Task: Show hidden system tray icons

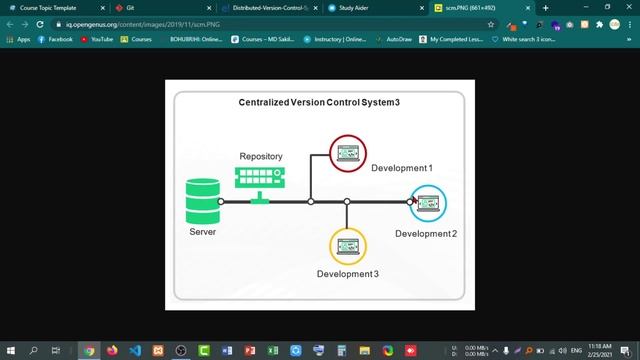Action: coord(495,351)
